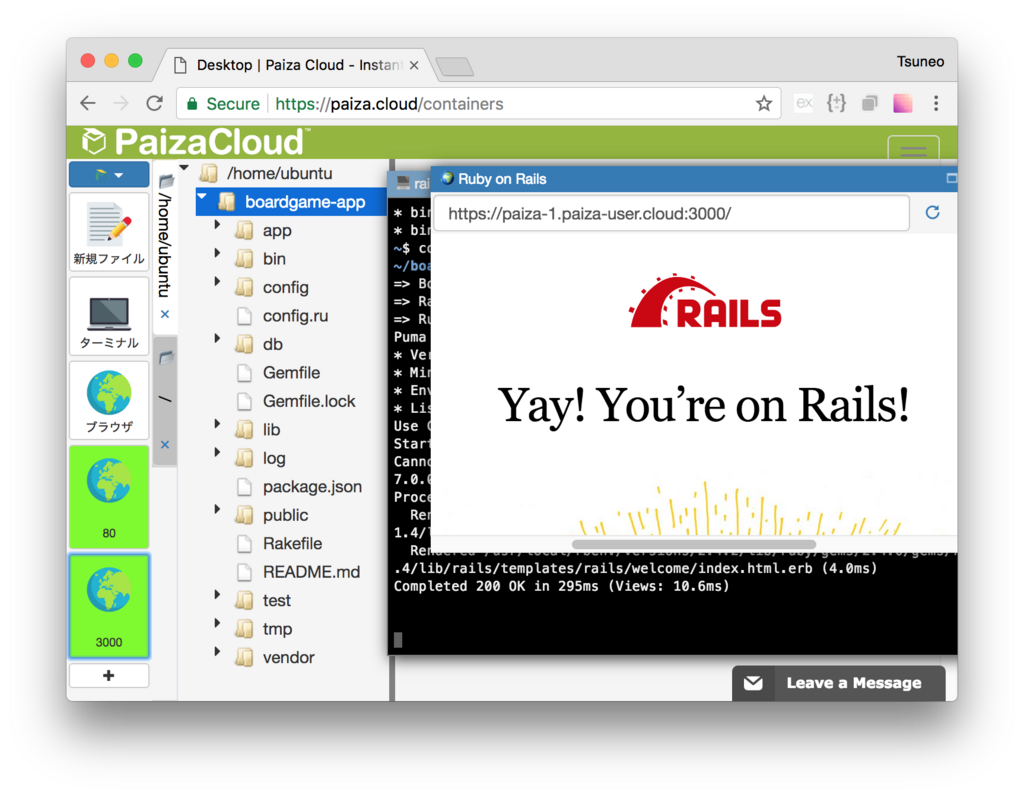The width and height of the screenshot is (1024, 796).
Task: Open the Rakefile file
Action: click(292, 543)
